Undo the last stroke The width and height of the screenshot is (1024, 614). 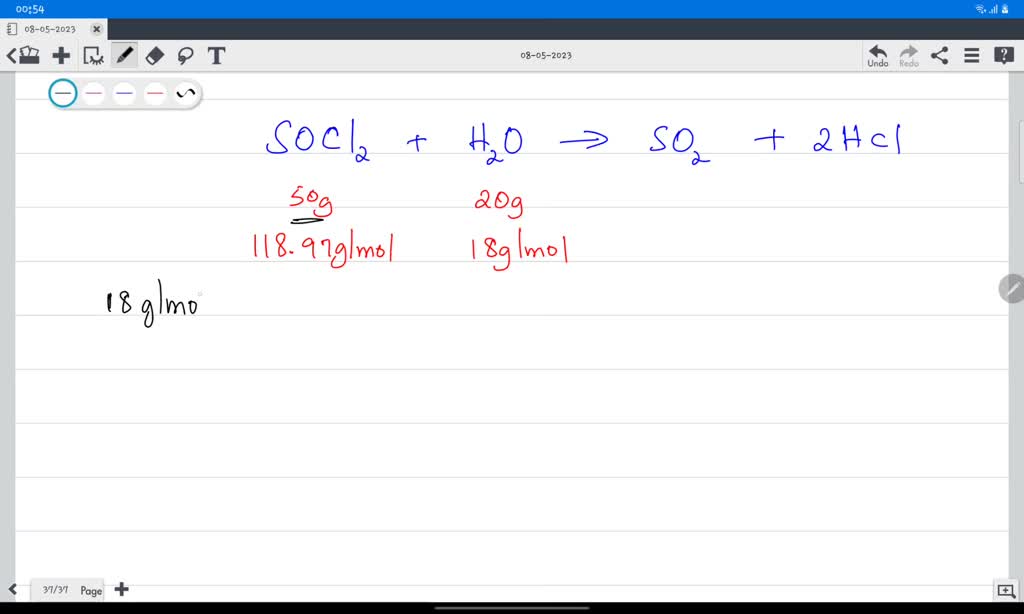pos(878,56)
